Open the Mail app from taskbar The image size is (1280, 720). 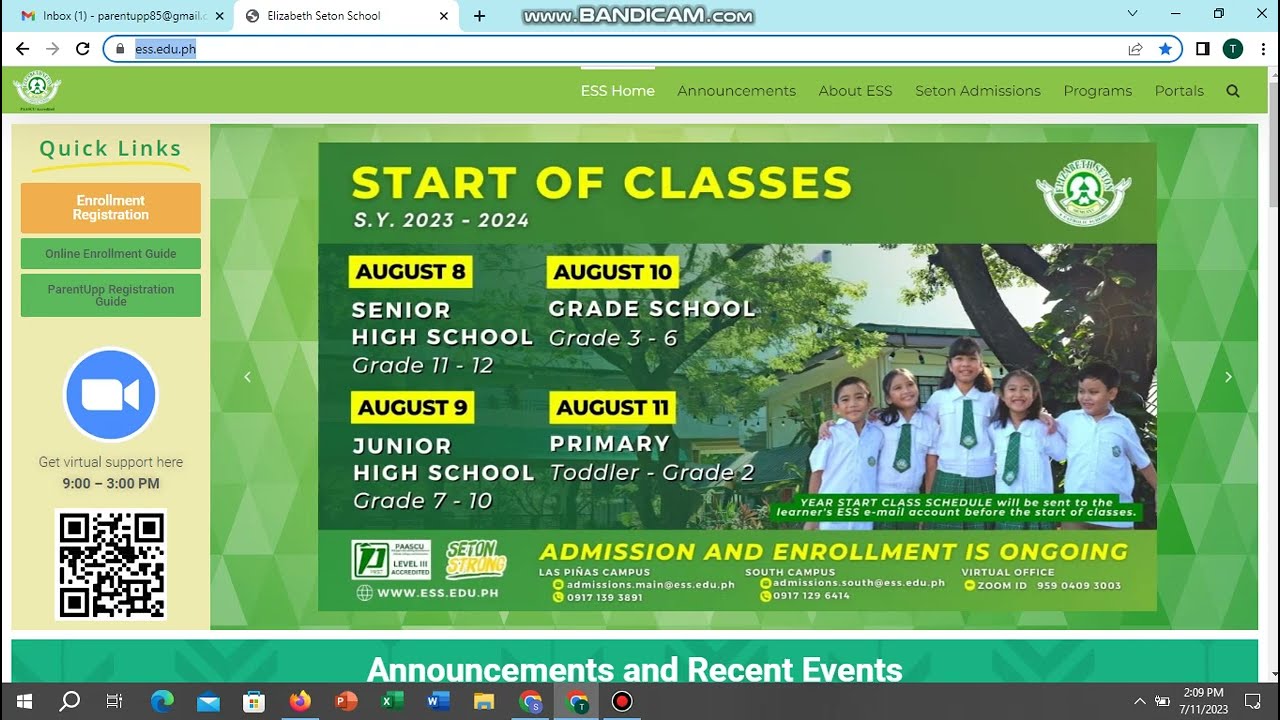208,701
